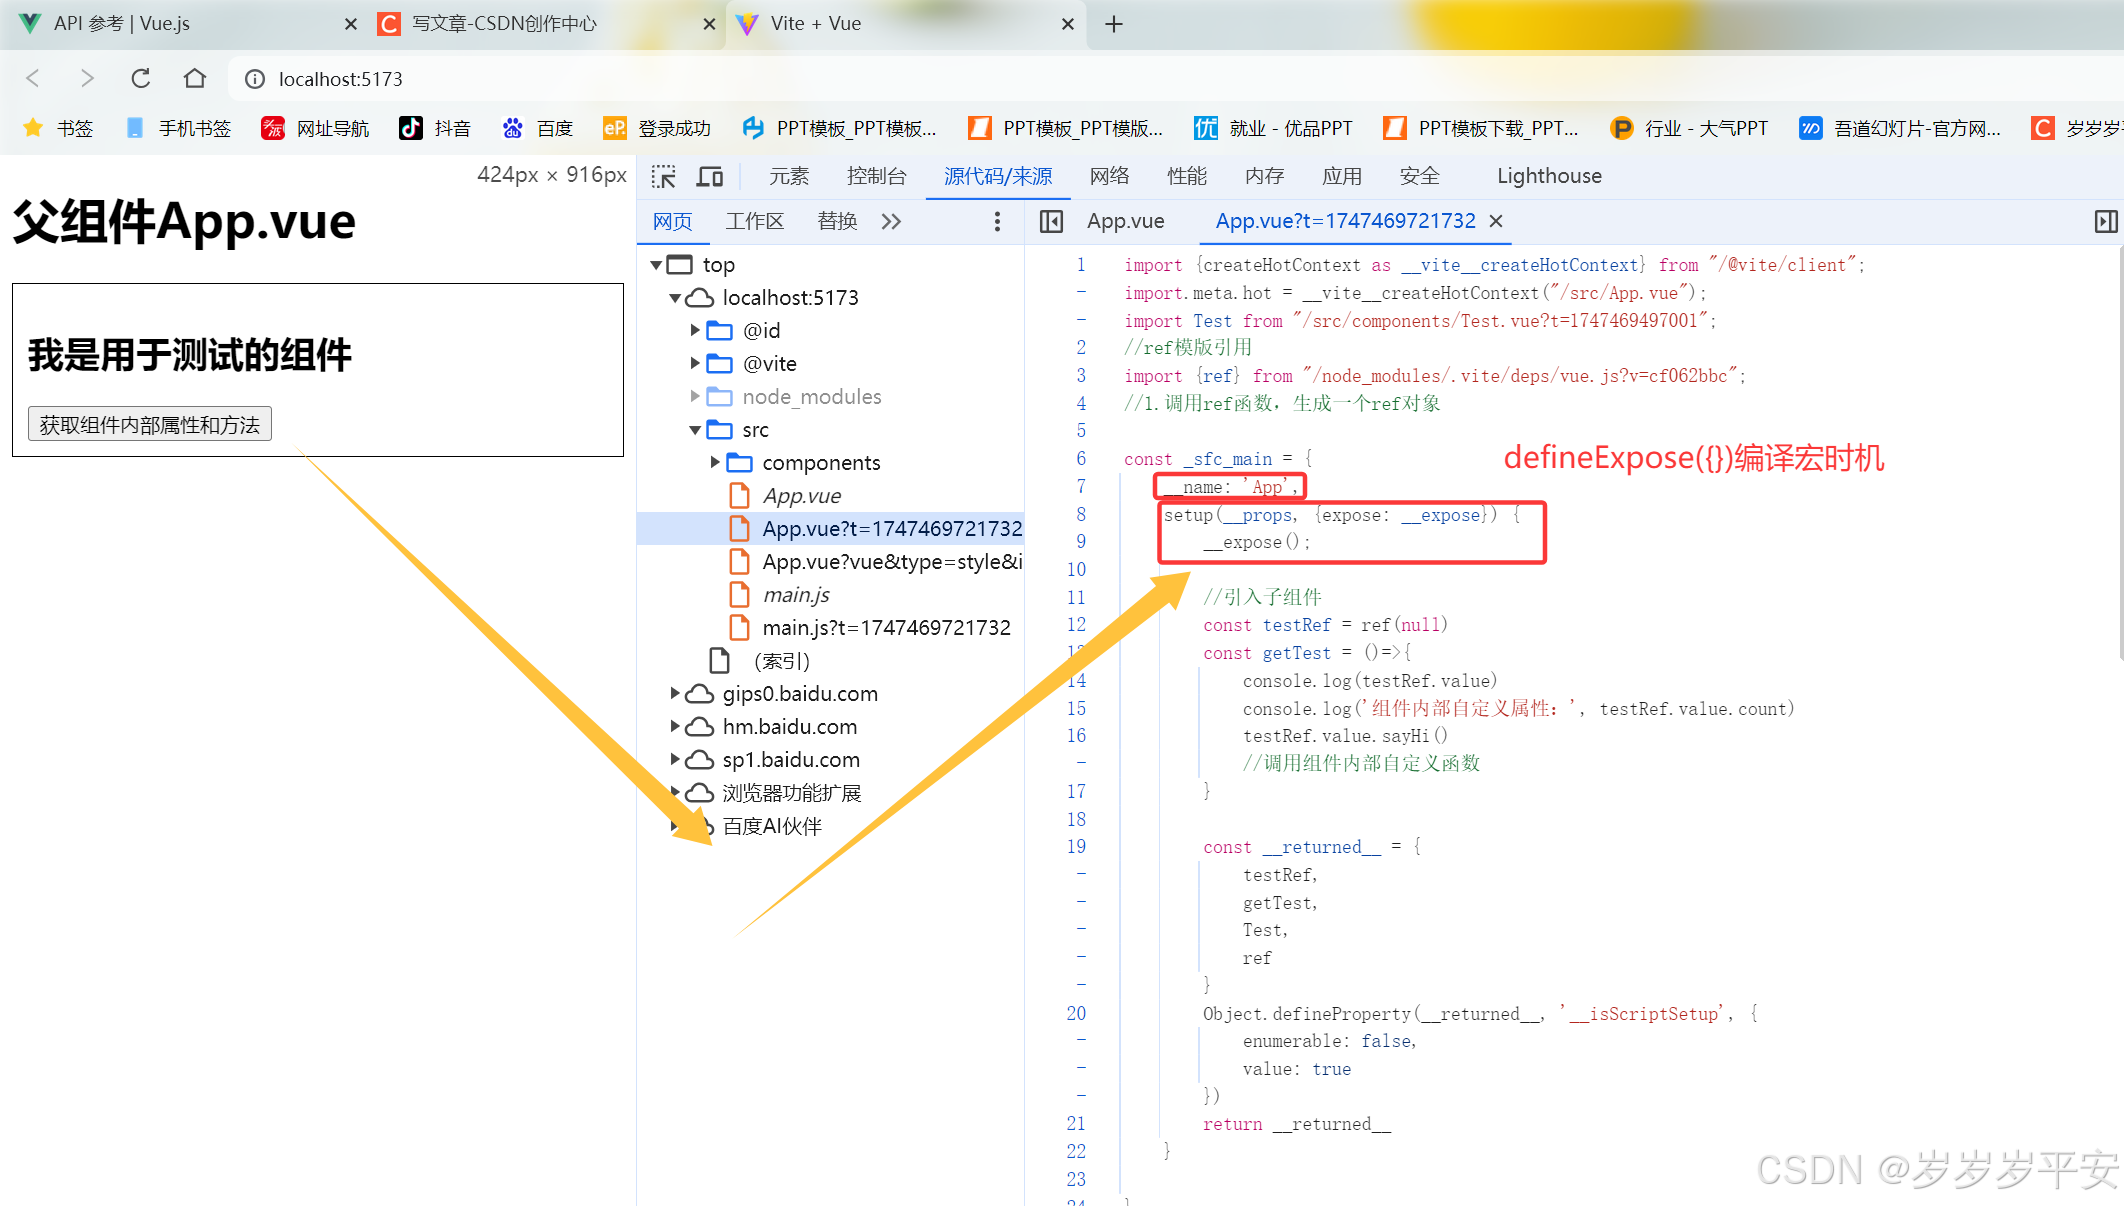Hide the navigator sidebar panel icon
Image resolution: width=2124 pixels, height=1206 pixels.
click(x=1051, y=221)
